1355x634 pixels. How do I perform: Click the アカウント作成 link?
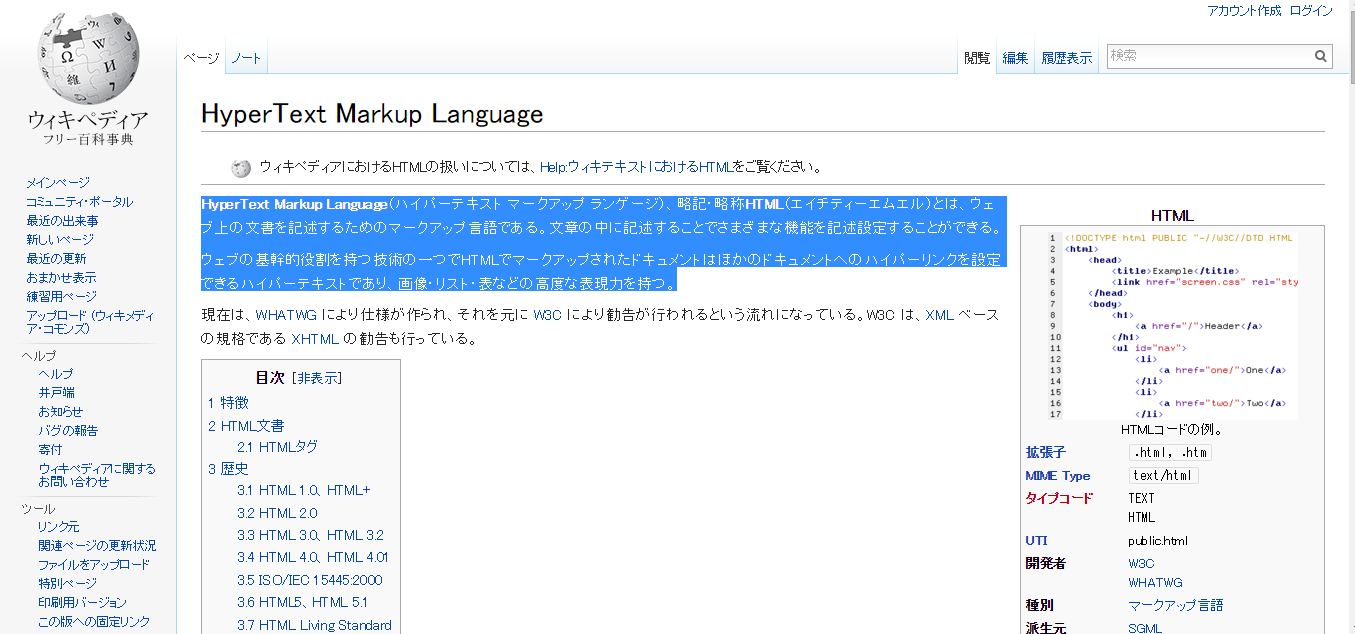(1244, 11)
